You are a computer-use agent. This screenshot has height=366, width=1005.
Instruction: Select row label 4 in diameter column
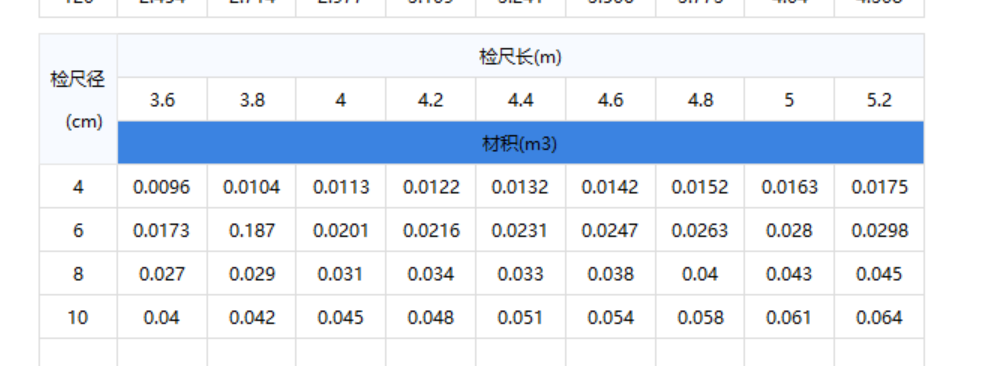[78, 187]
